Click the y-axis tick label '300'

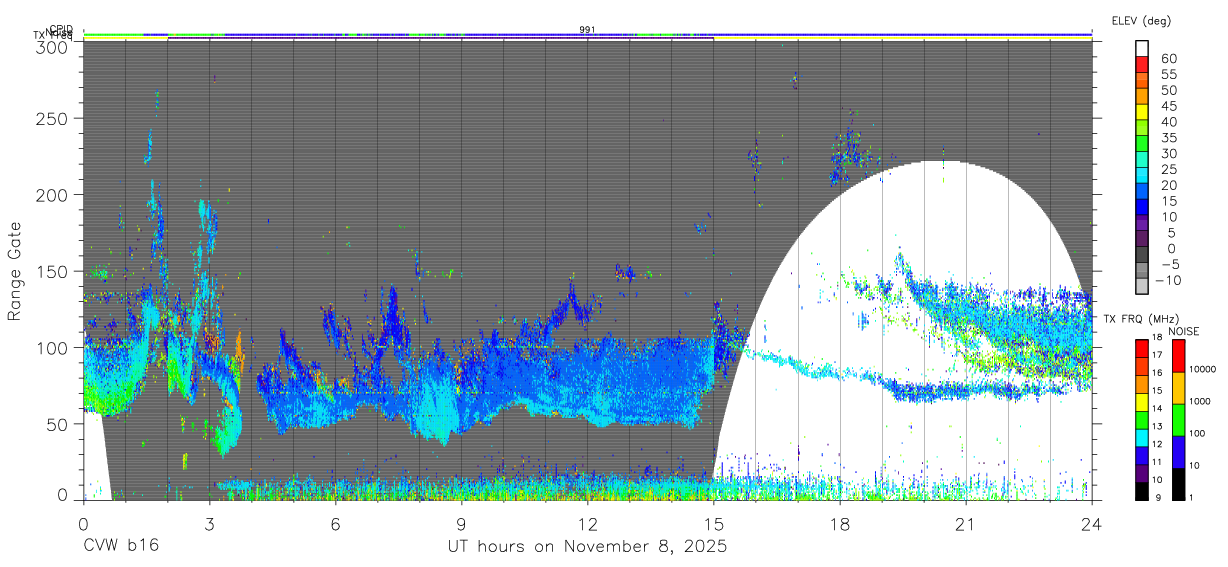pos(52,46)
